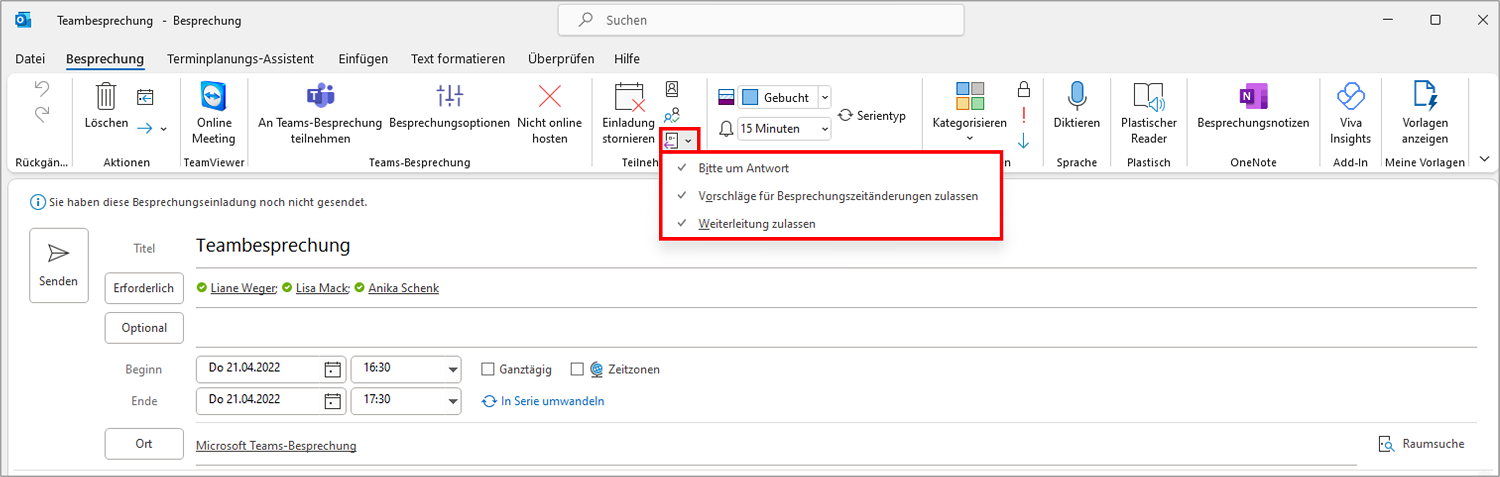
Task: Expand response options dropdown arrow
Action: [688, 141]
